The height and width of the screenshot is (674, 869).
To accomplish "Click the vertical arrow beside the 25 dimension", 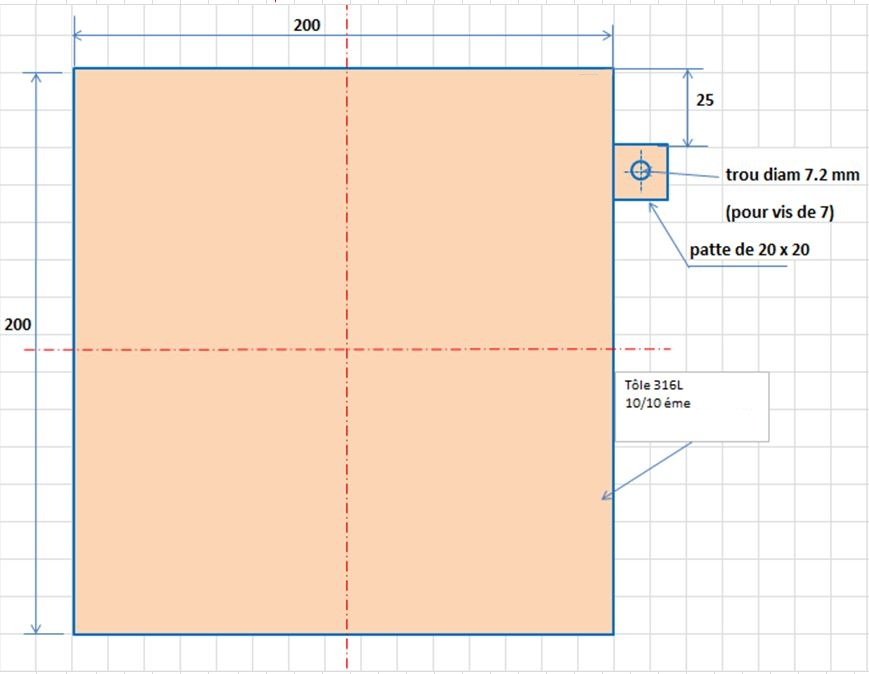I will coord(686,108).
